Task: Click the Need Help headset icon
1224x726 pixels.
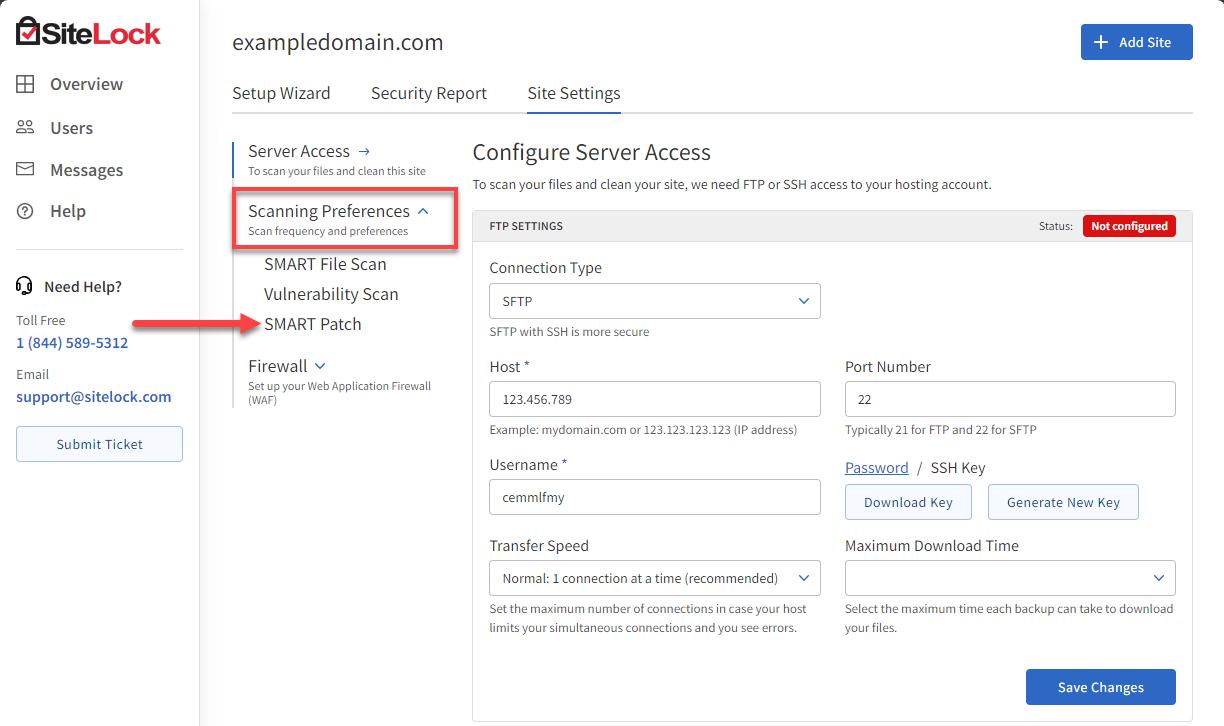Action: tap(23, 286)
